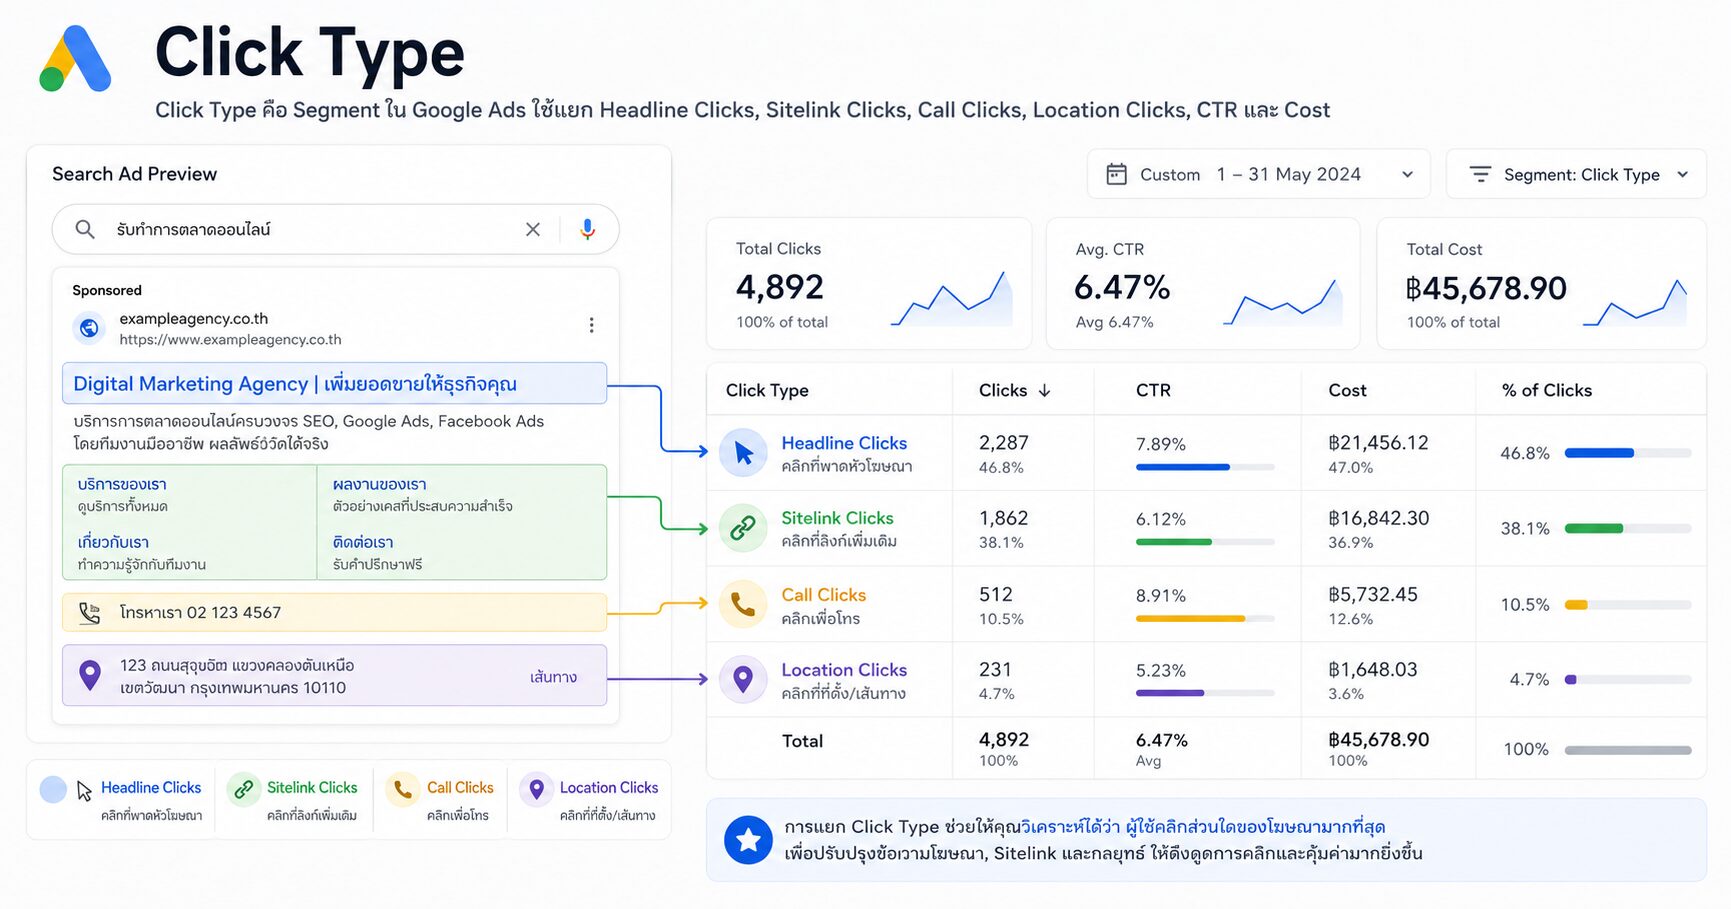Click the search box with Thai query
The width and height of the screenshot is (1731, 909).
[x=335, y=230]
